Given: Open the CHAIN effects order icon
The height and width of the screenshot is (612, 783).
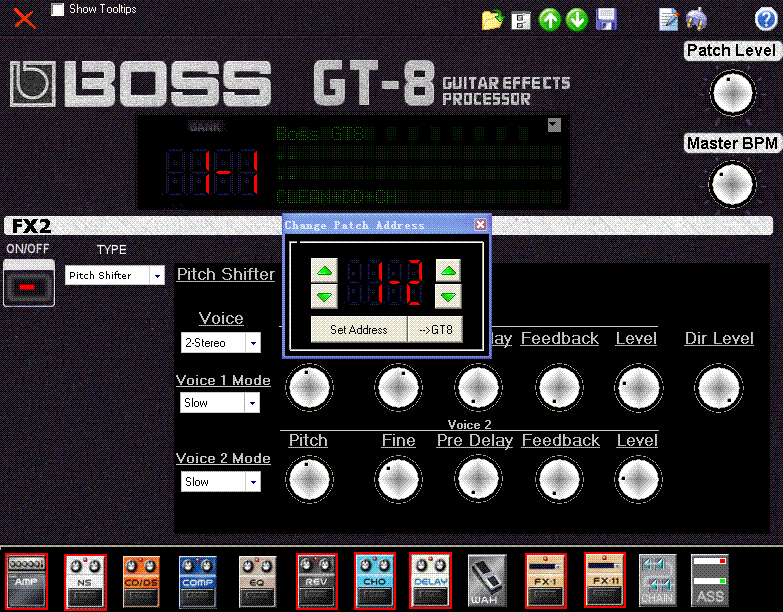Looking at the screenshot, I should [658, 581].
